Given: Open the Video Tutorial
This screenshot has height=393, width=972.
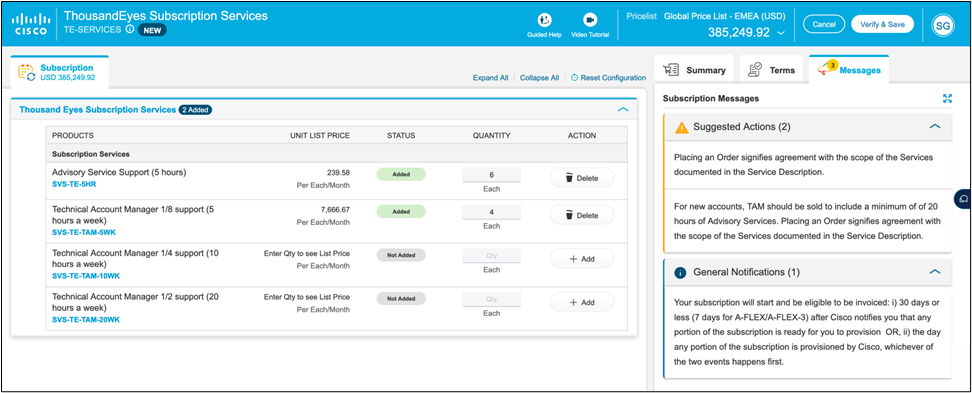Looking at the screenshot, I should [x=590, y=25].
